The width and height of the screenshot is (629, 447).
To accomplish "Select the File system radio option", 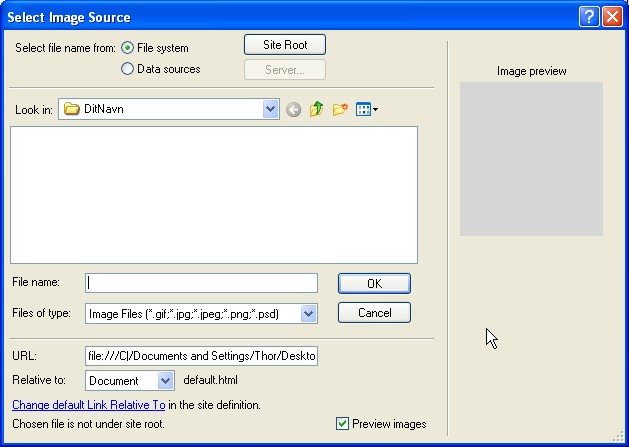I will point(127,48).
